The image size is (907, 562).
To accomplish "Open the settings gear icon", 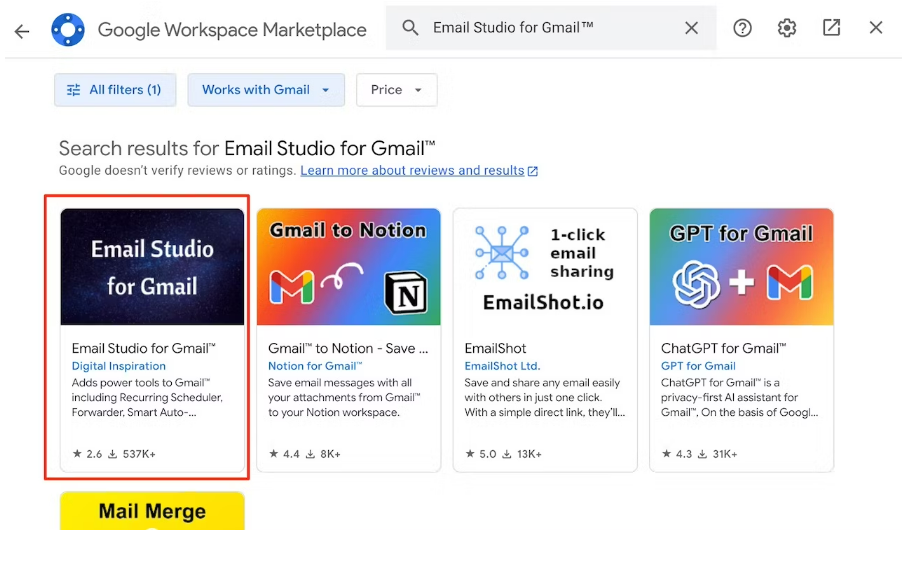I will pos(787,28).
